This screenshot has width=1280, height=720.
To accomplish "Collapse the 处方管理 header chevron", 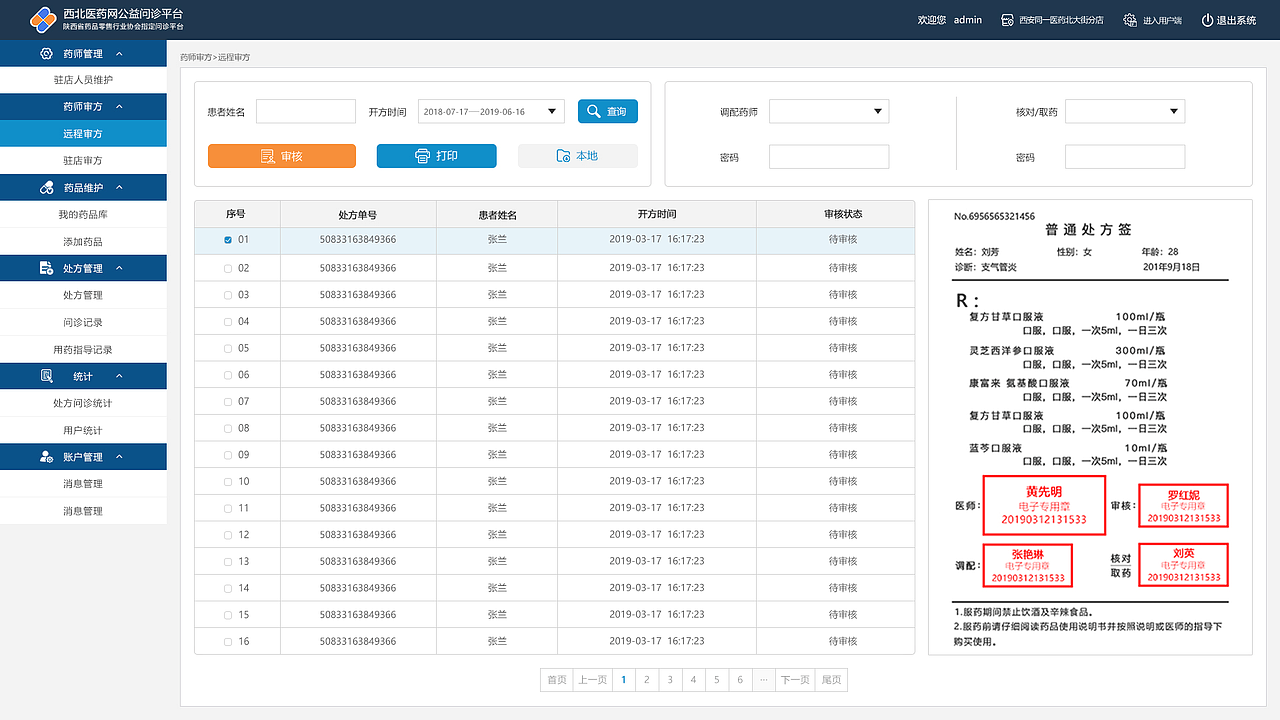I will coord(119,268).
